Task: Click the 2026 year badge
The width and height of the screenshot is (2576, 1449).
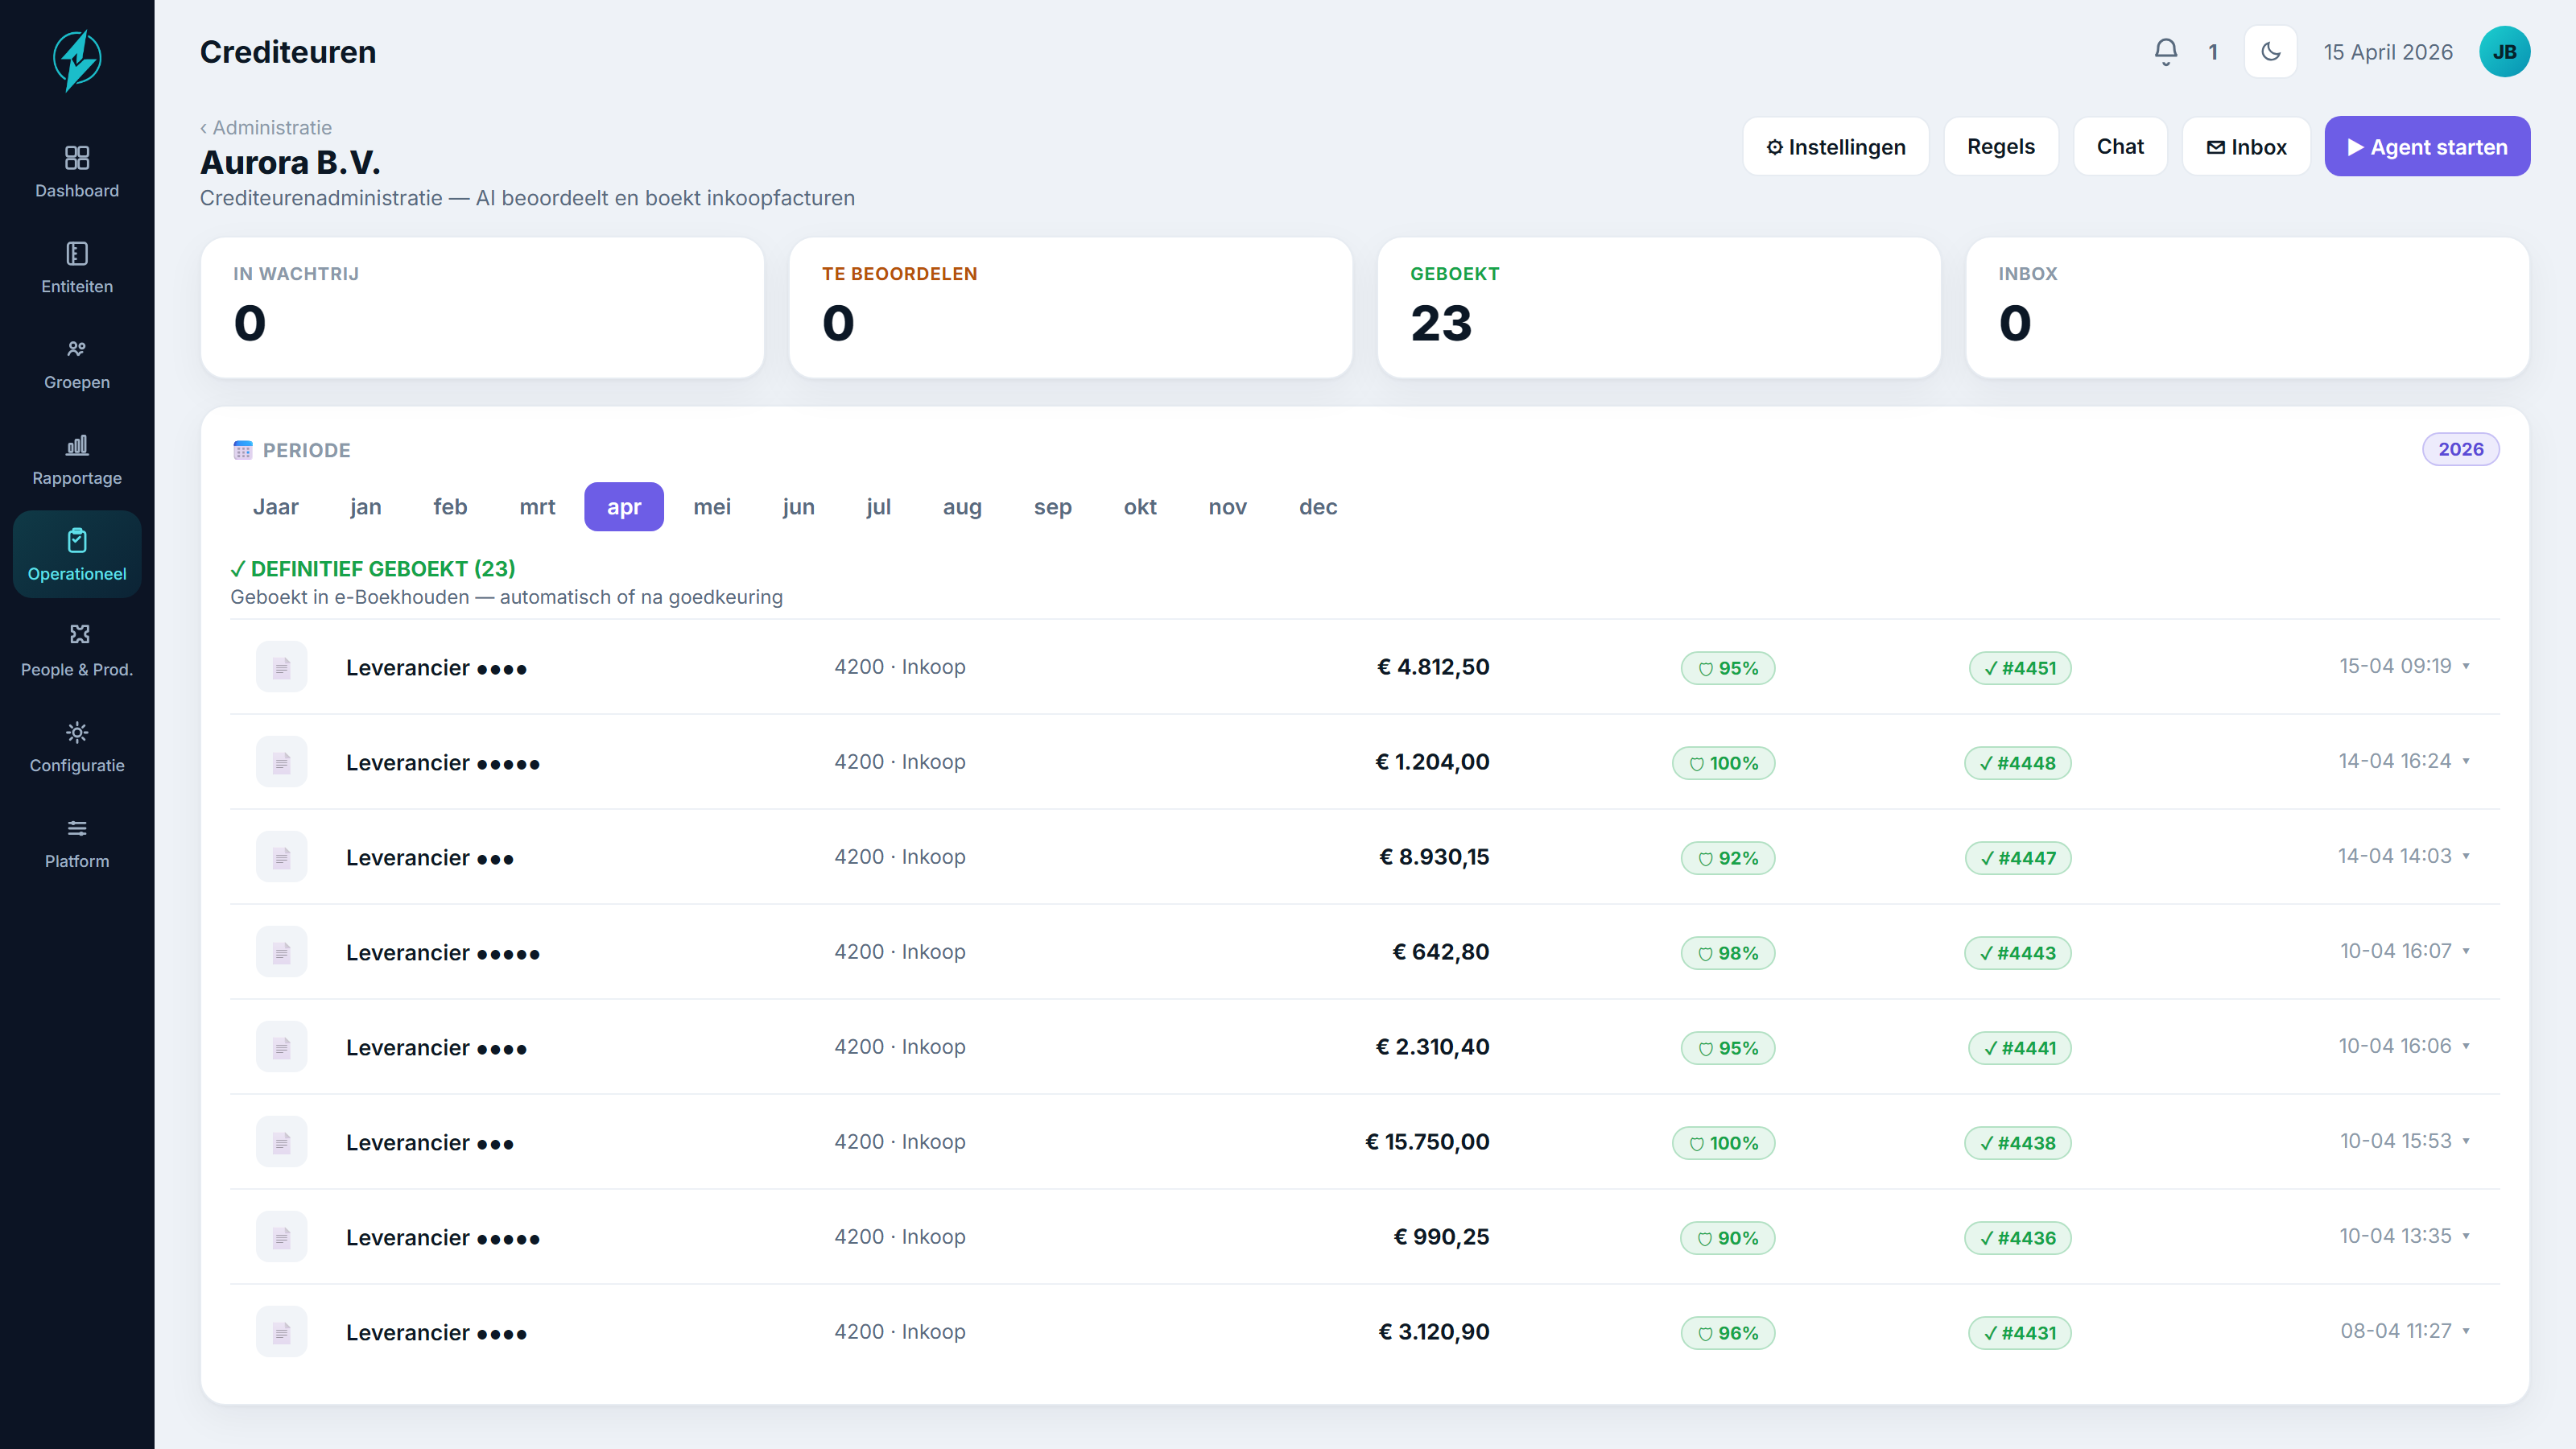Action: click(x=2460, y=450)
